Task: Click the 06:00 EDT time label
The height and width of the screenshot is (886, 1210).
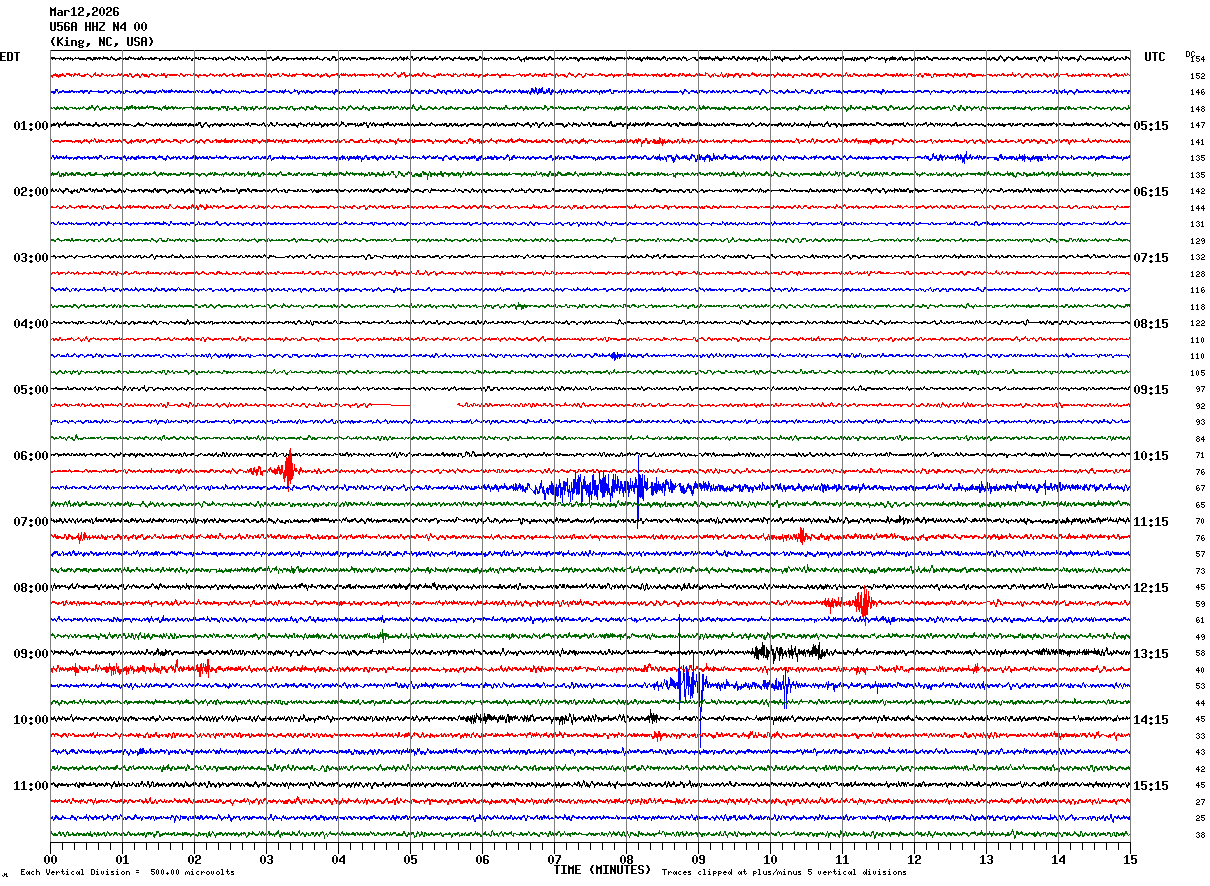Action: tap(30, 456)
